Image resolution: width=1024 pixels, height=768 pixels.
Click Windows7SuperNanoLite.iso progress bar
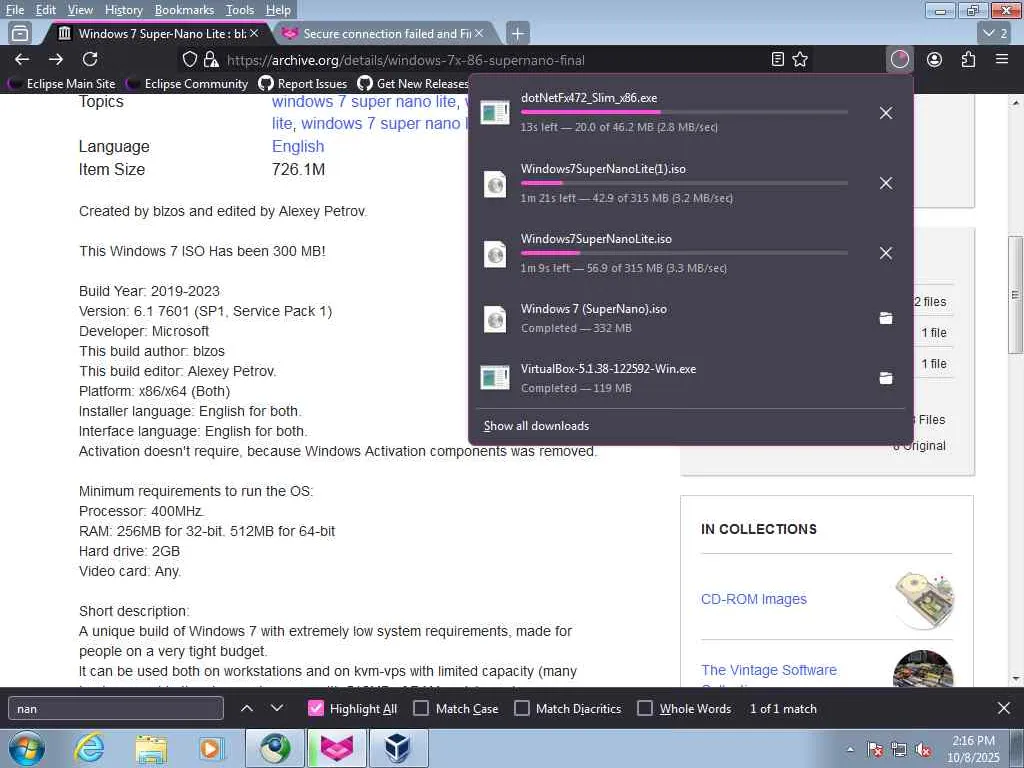click(684, 253)
